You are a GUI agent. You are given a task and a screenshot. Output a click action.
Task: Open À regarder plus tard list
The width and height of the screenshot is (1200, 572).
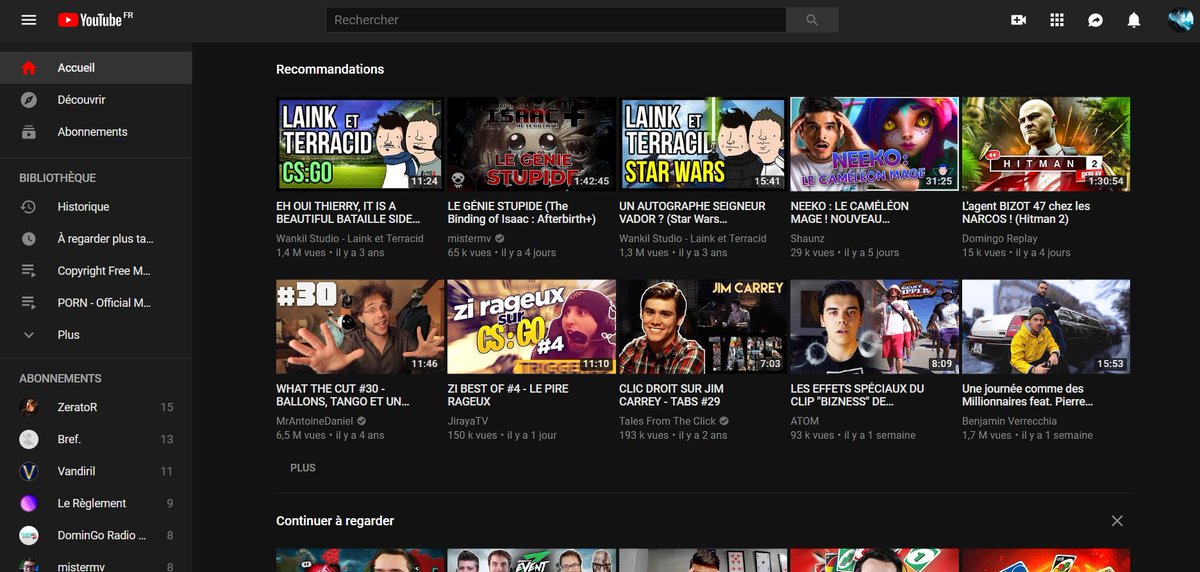click(x=96, y=239)
